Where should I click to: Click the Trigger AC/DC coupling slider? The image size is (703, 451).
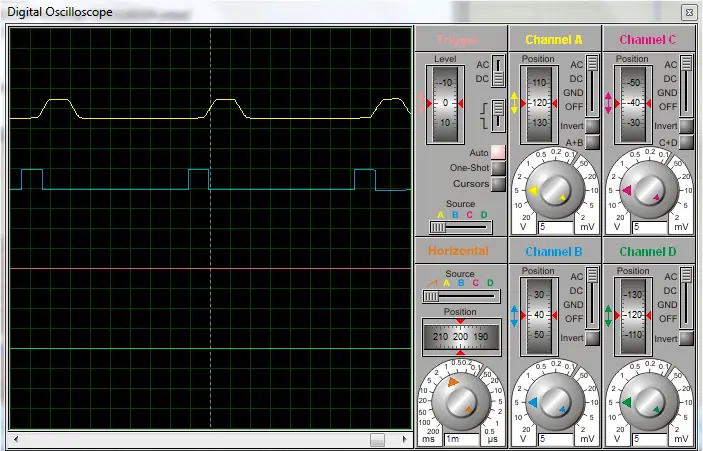(x=498, y=71)
